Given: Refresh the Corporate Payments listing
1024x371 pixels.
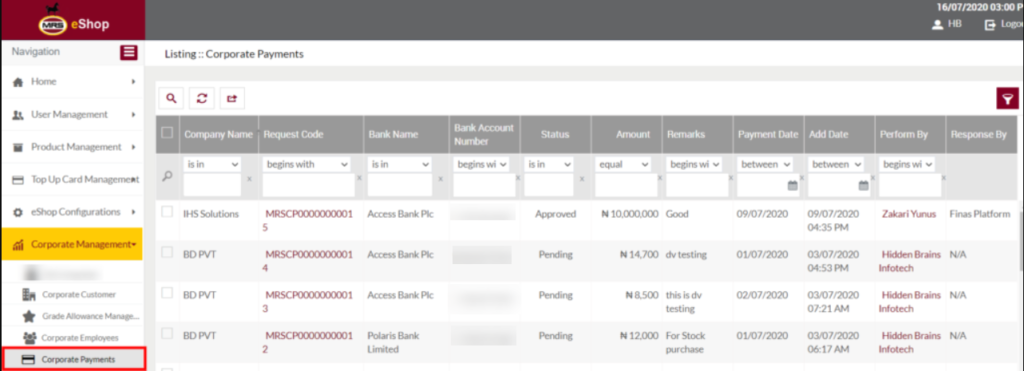Looking at the screenshot, I should coord(202,98).
